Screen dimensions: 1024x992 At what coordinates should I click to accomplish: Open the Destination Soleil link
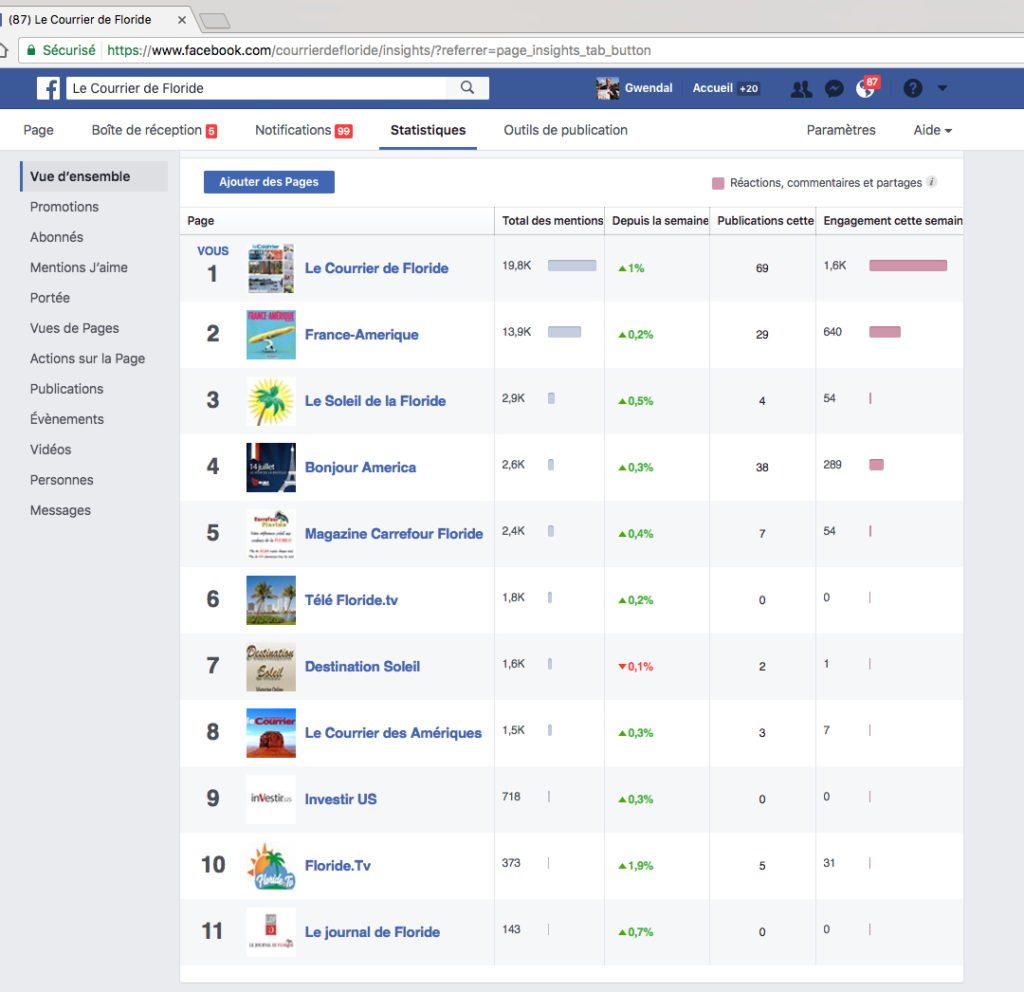pyautogui.click(x=362, y=667)
